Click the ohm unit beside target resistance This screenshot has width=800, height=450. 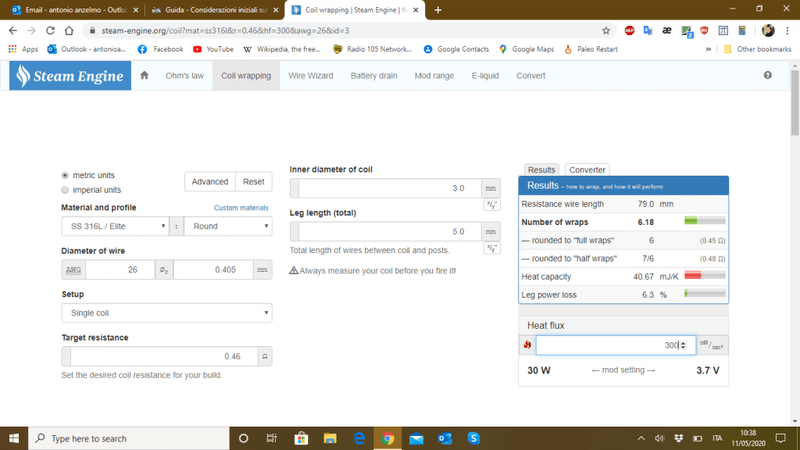pos(265,357)
